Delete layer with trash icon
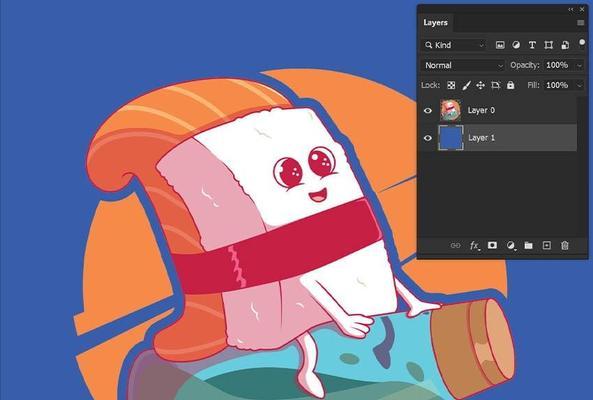The width and height of the screenshot is (593, 400). (x=565, y=246)
